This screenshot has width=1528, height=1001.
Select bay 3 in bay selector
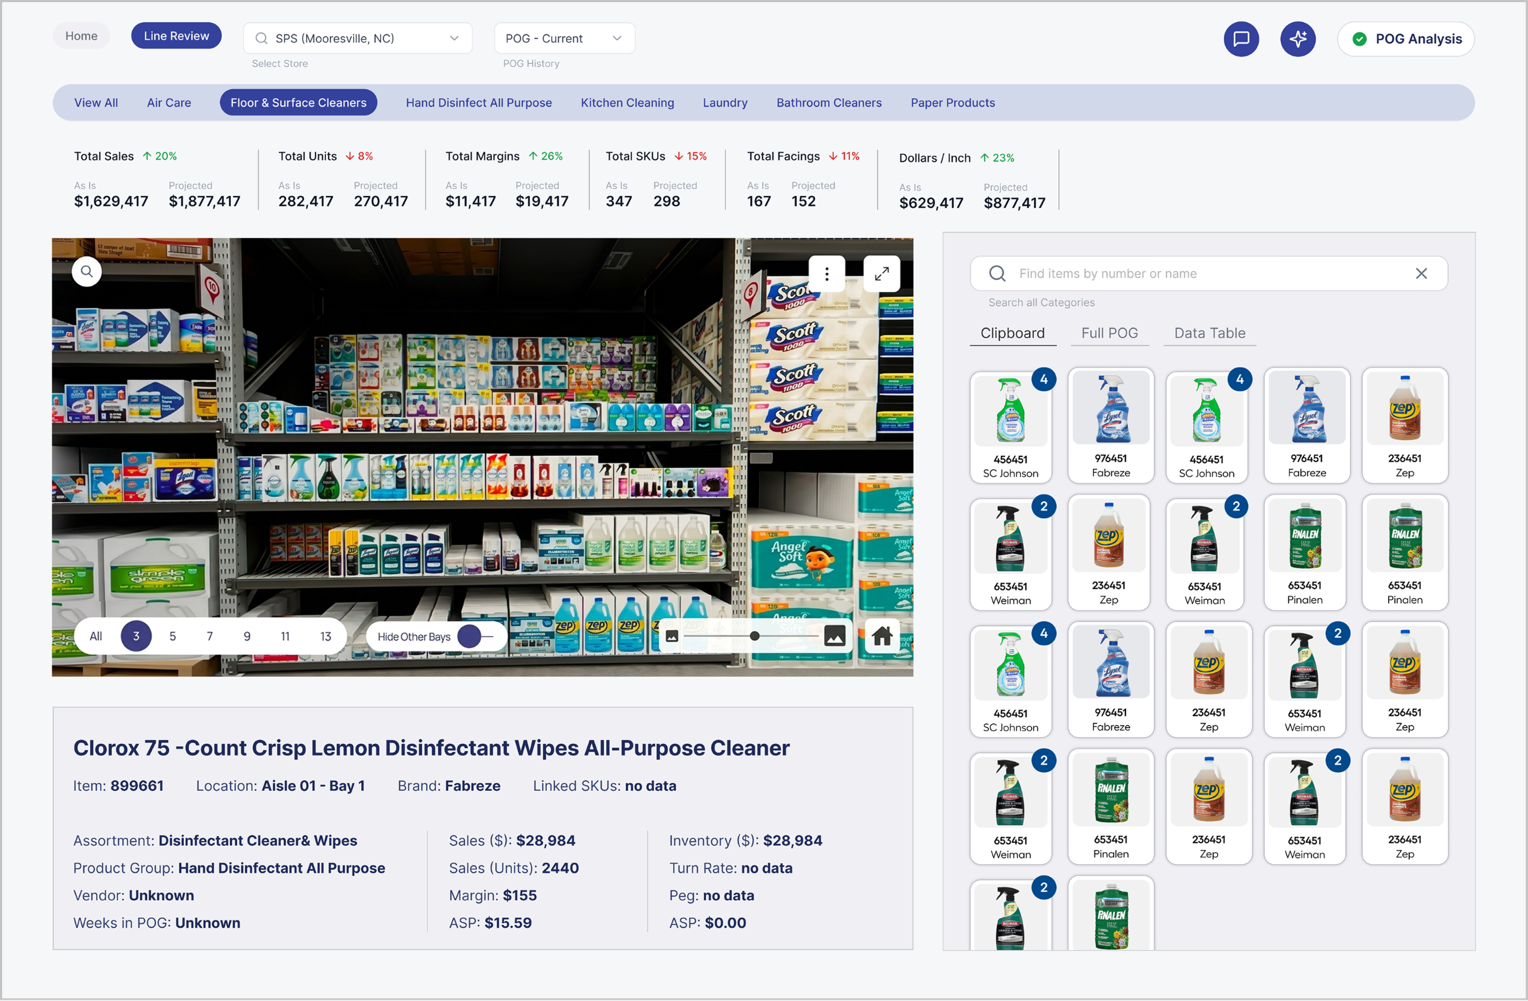point(136,636)
